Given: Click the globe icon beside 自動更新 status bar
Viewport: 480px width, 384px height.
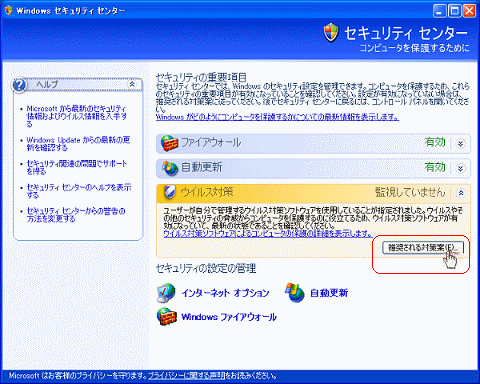Looking at the screenshot, I should 170,168.
